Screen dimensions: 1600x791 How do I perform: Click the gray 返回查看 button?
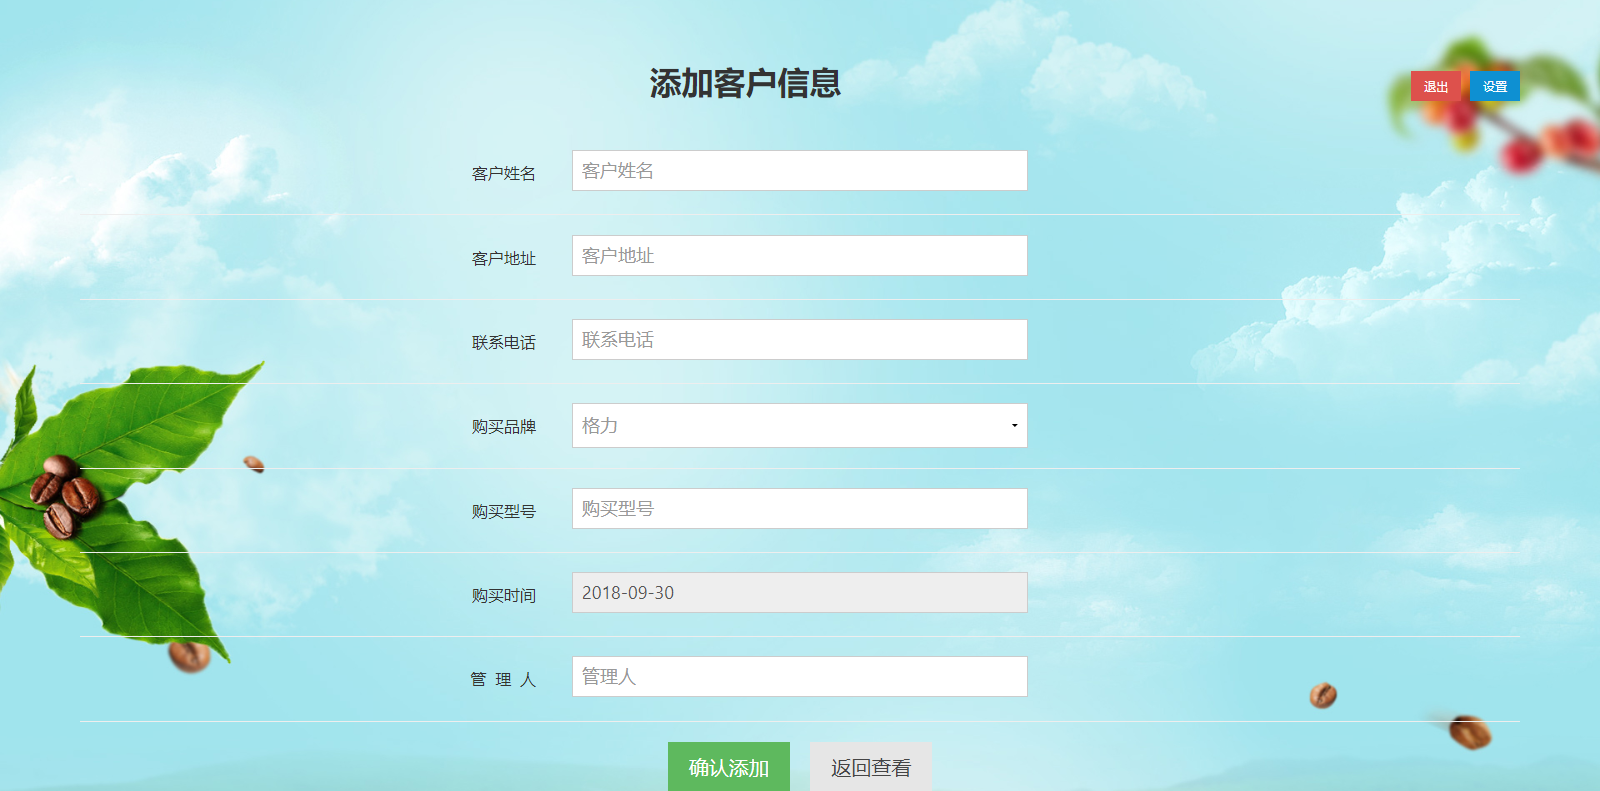871,767
